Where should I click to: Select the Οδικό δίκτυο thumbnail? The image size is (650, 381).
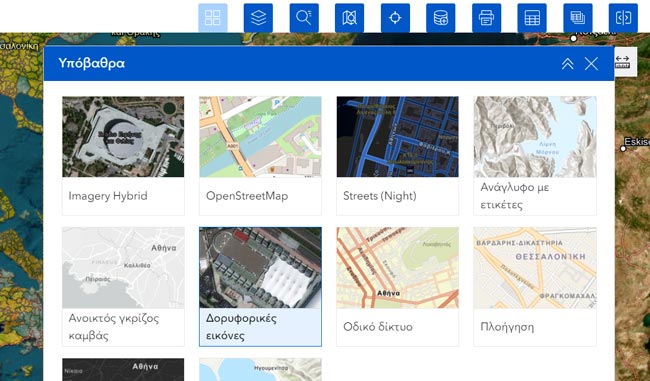pyautogui.click(x=398, y=267)
